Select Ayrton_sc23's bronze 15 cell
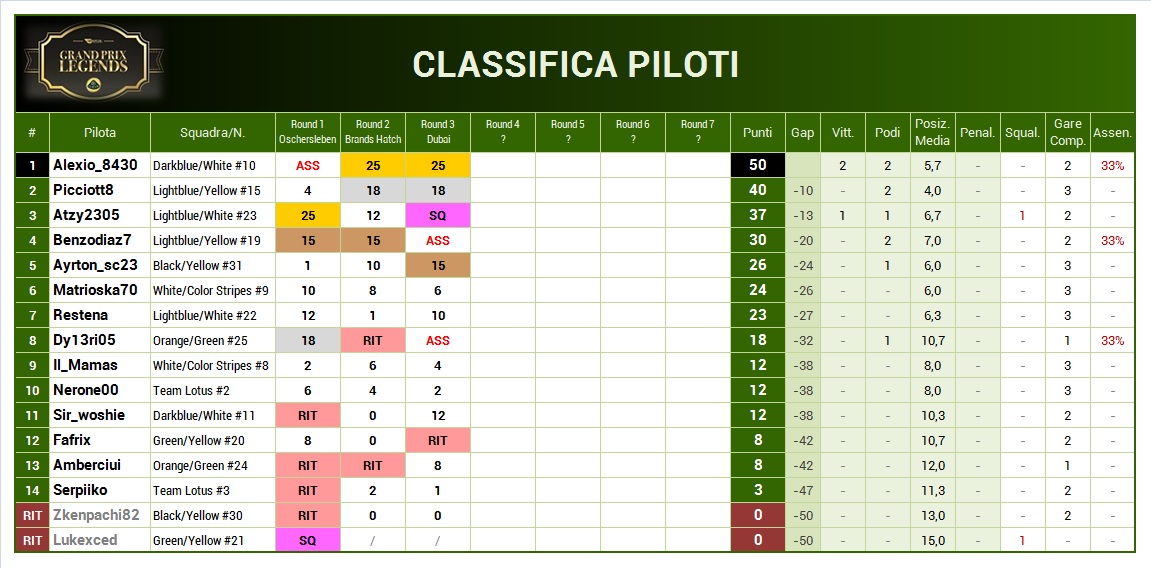The image size is (1151, 568). tap(437, 266)
